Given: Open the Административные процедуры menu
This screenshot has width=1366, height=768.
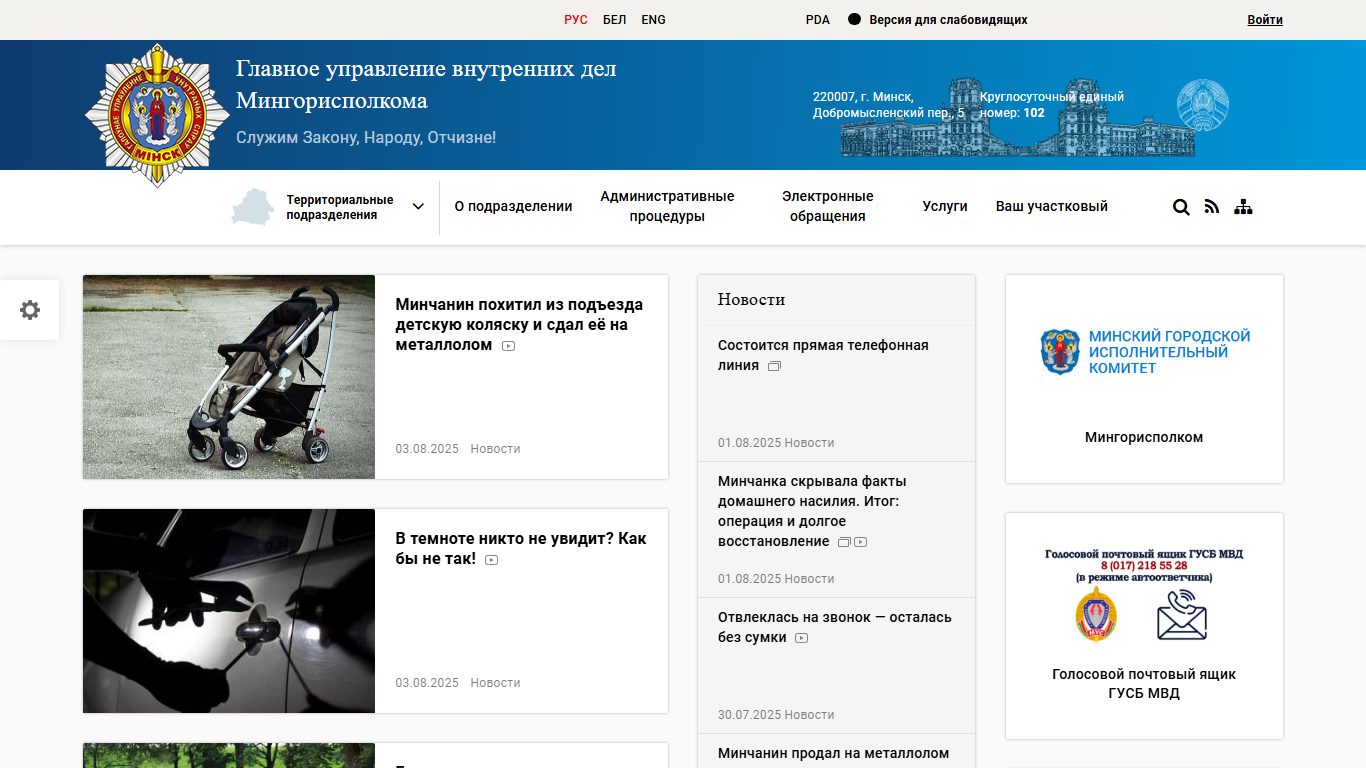Looking at the screenshot, I should pos(667,207).
